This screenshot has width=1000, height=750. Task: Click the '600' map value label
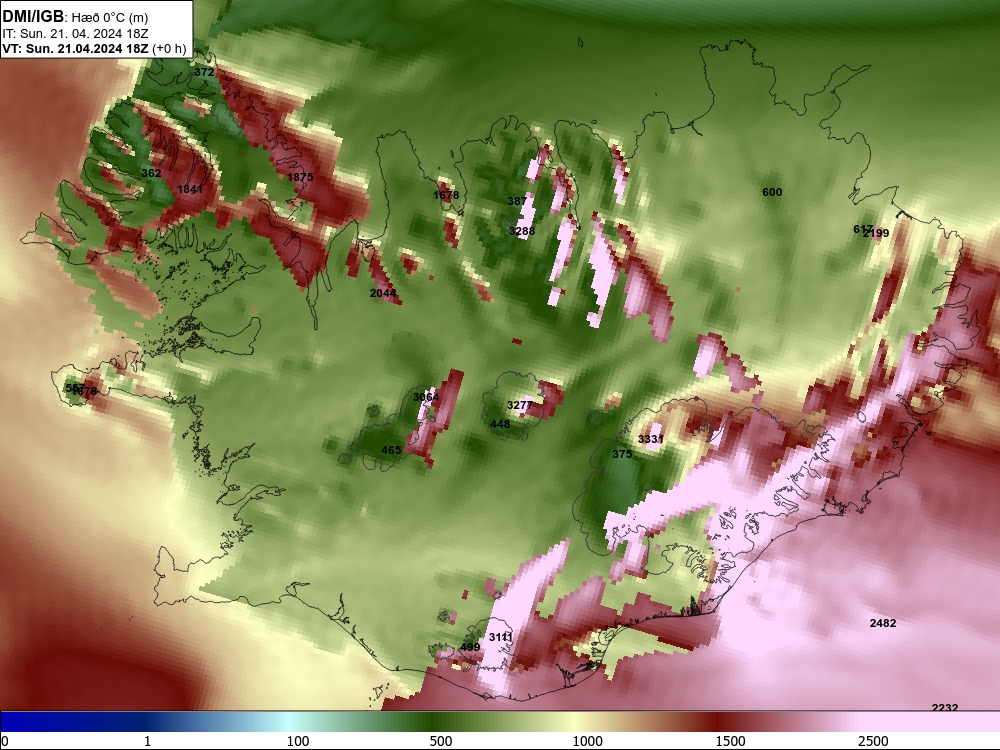pos(772,192)
